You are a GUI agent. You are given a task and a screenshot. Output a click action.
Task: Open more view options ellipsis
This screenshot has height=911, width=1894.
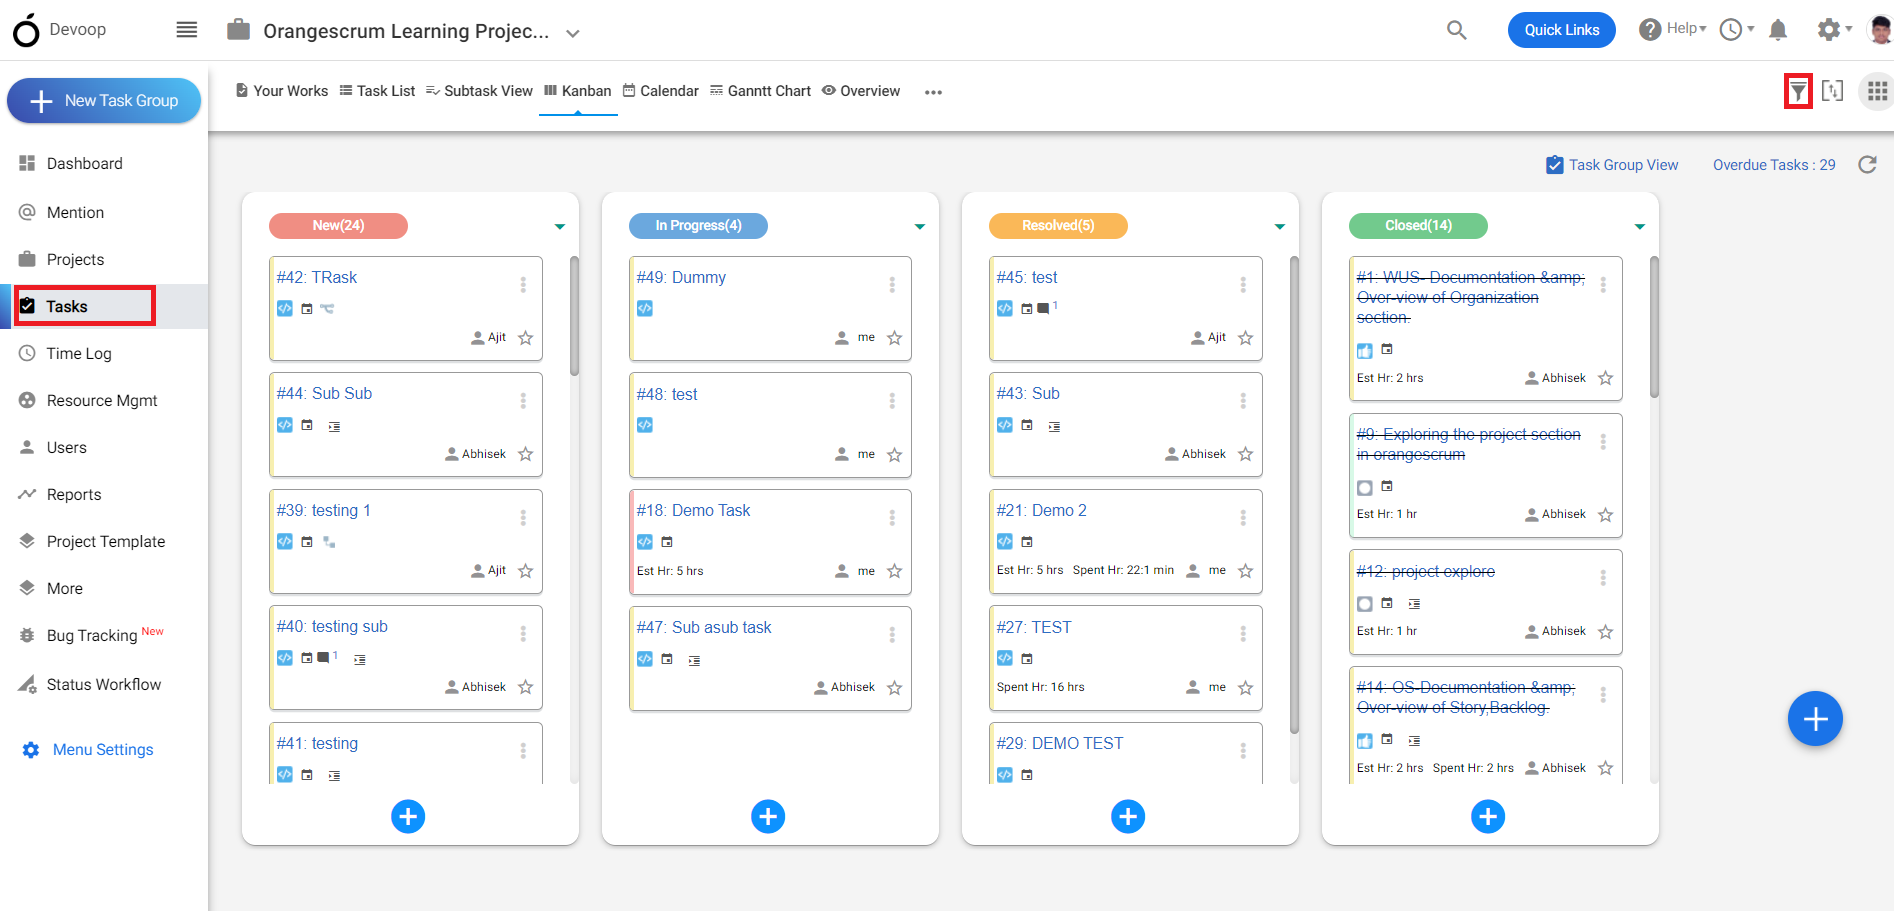[933, 92]
